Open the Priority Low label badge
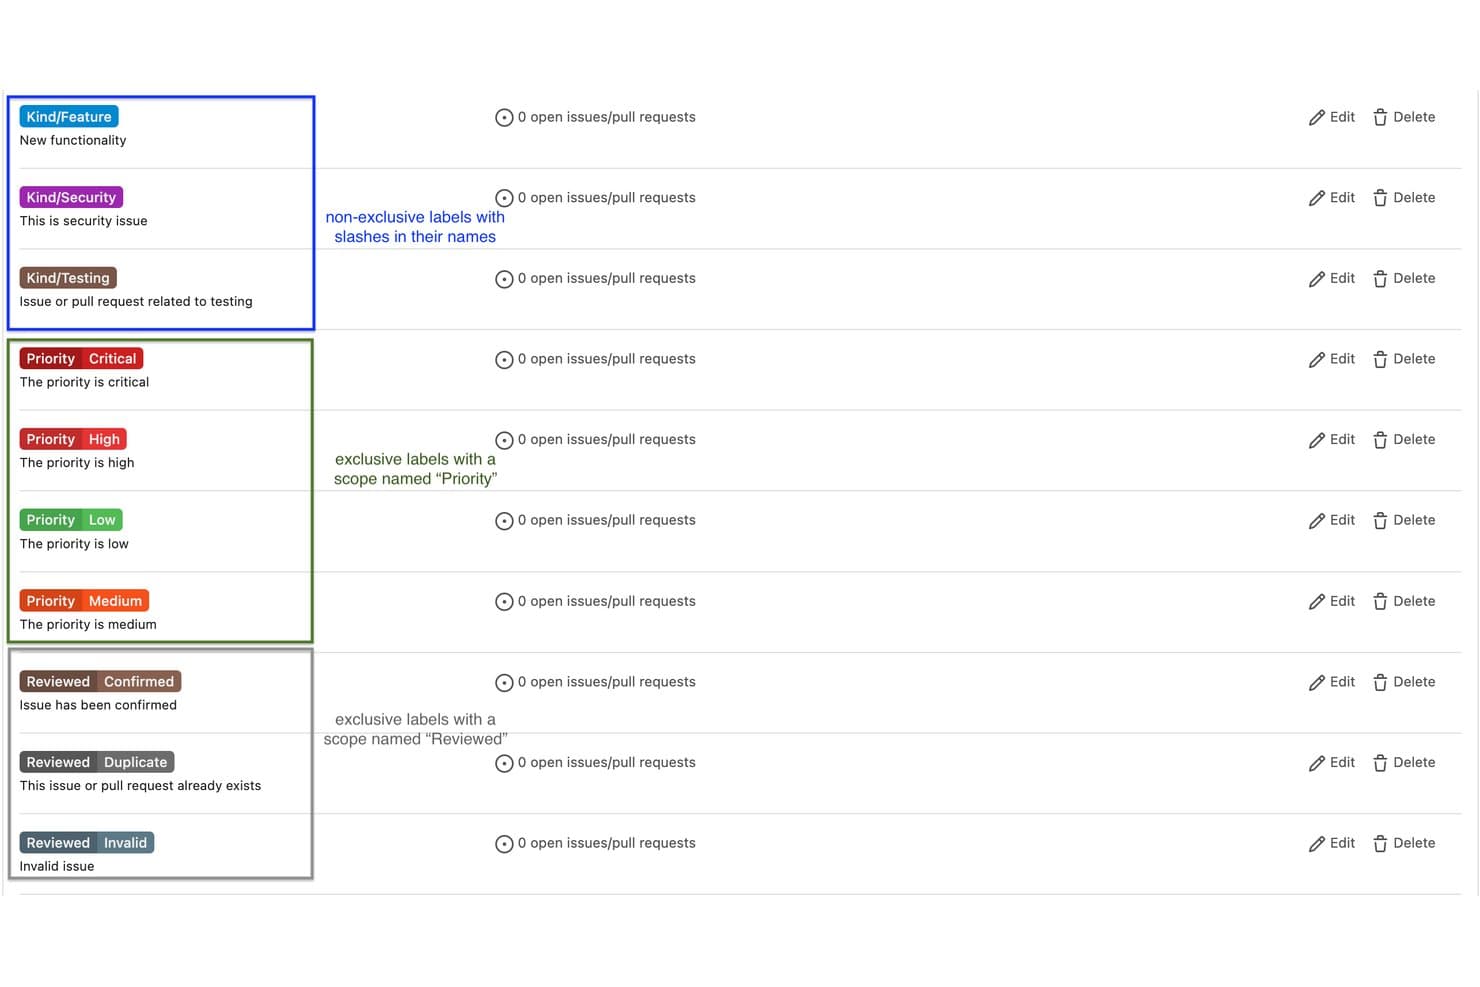The width and height of the screenshot is (1480, 987). (x=71, y=520)
